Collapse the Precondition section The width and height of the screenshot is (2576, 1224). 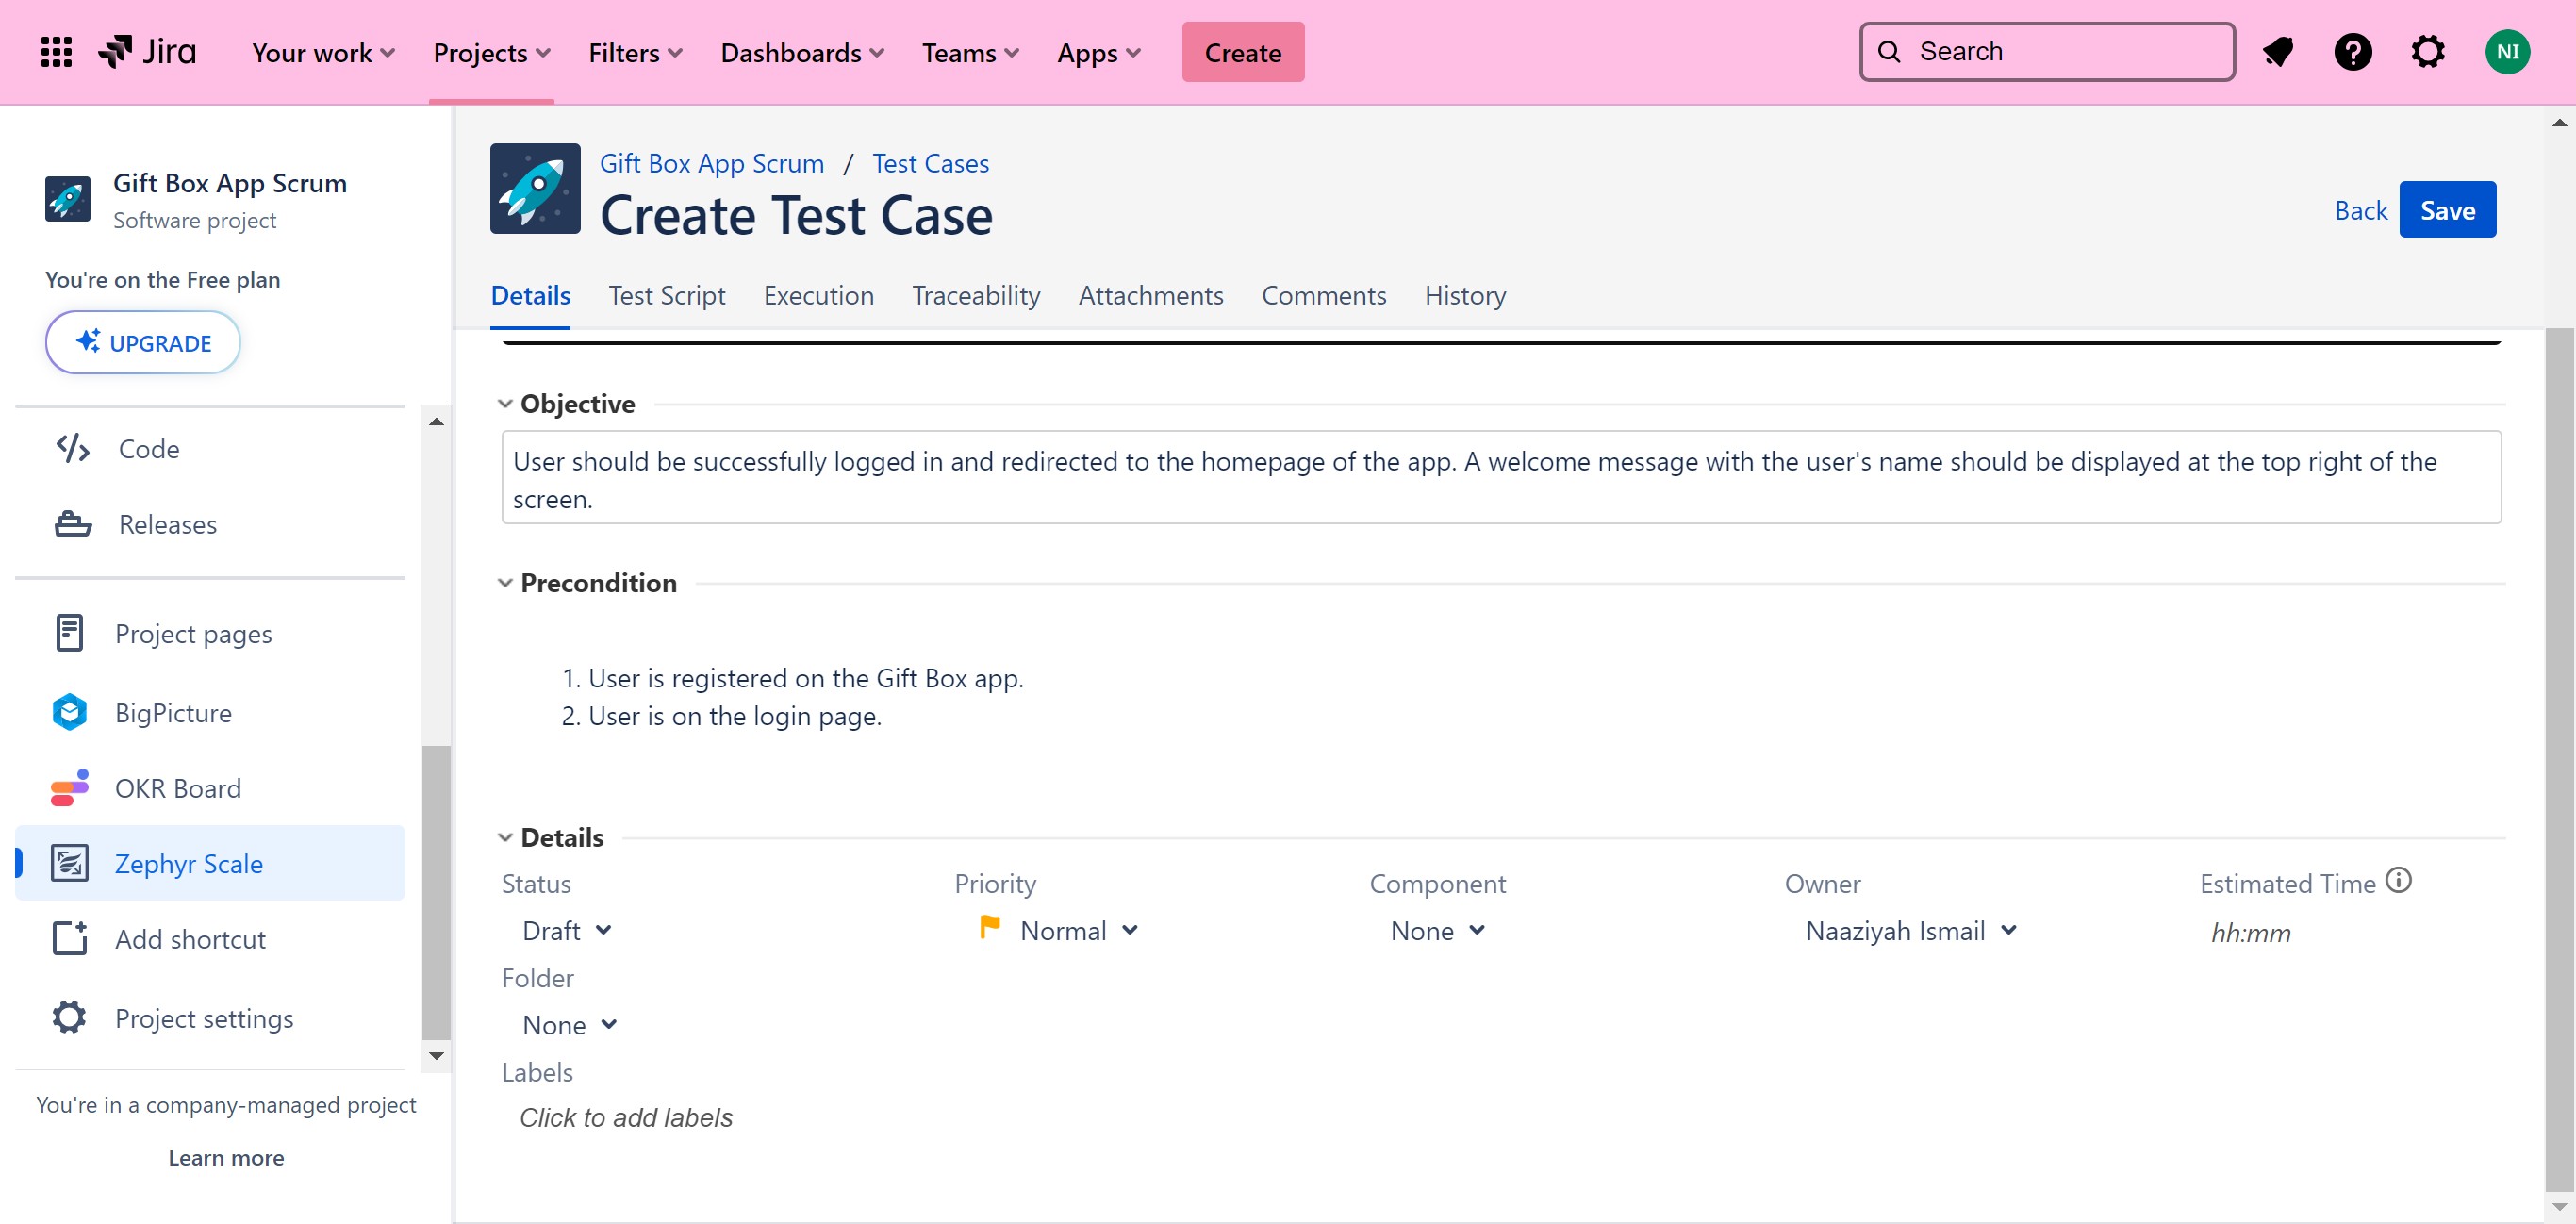click(505, 583)
